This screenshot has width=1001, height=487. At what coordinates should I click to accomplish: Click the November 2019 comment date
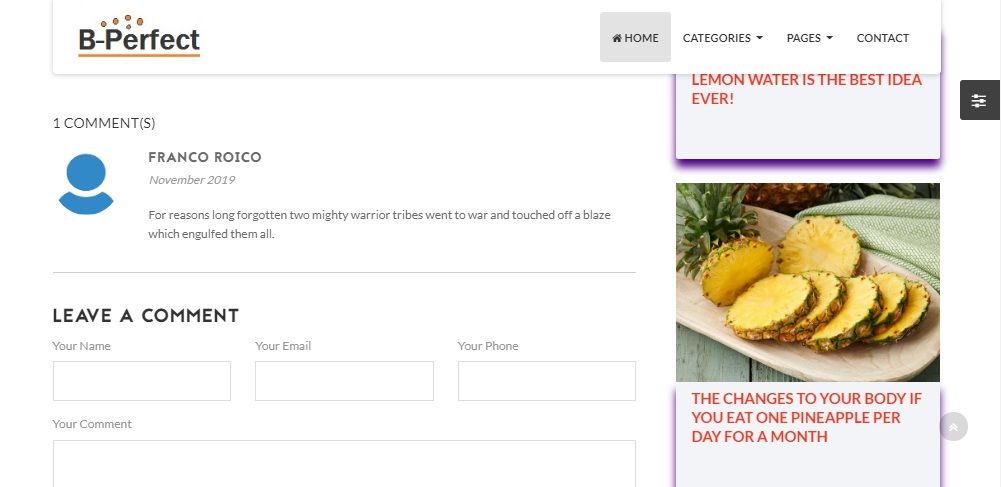(x=191, y=180)
